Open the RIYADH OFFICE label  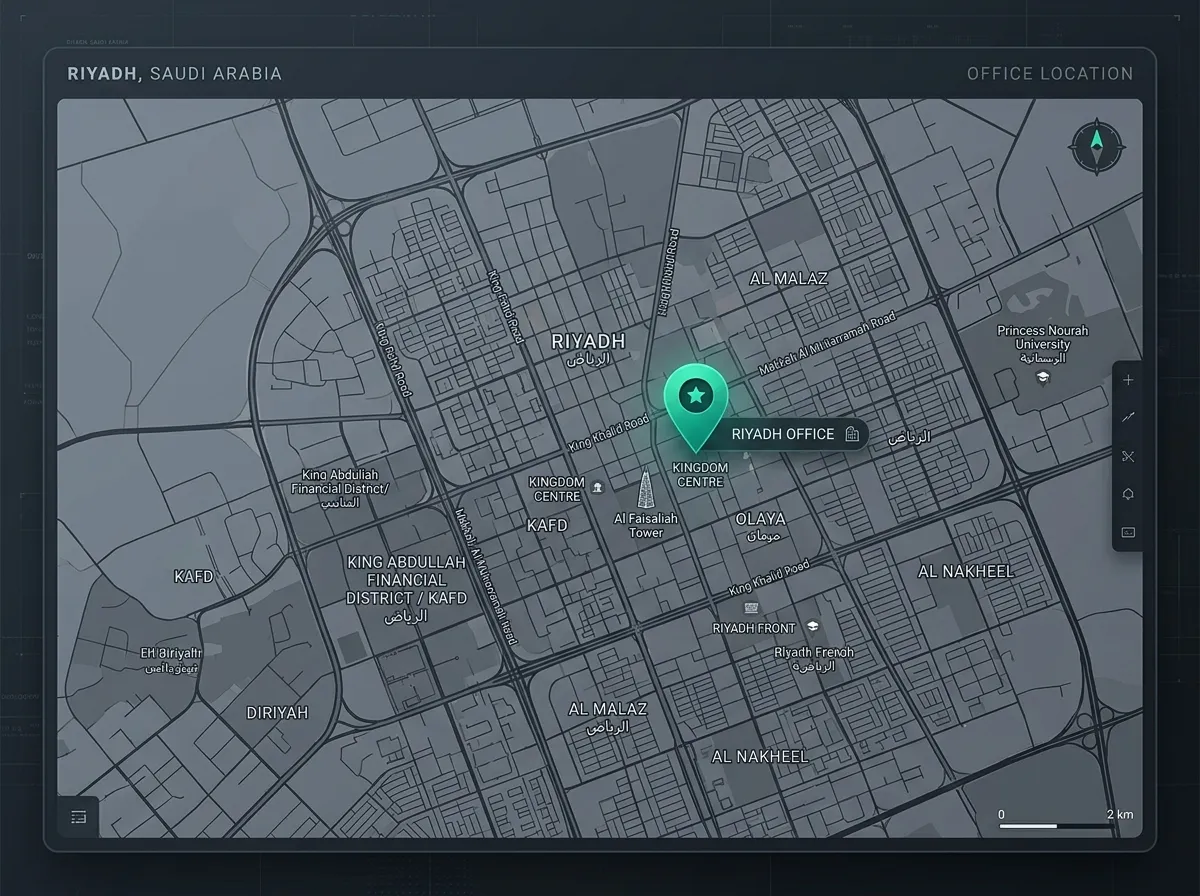pyautogui.click(x=783, y=434)
